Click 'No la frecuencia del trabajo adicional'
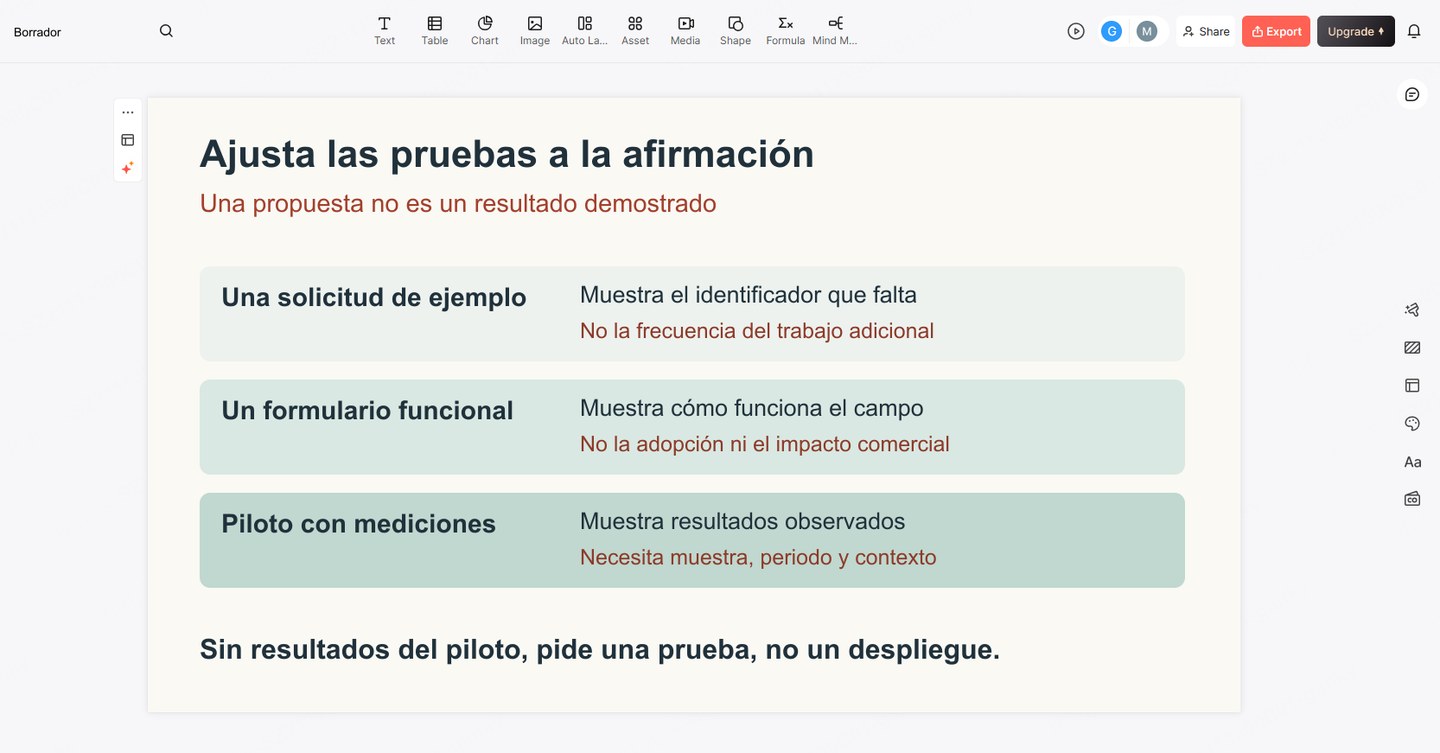Viewport: 1440px width, 753px height. [757, 331]
